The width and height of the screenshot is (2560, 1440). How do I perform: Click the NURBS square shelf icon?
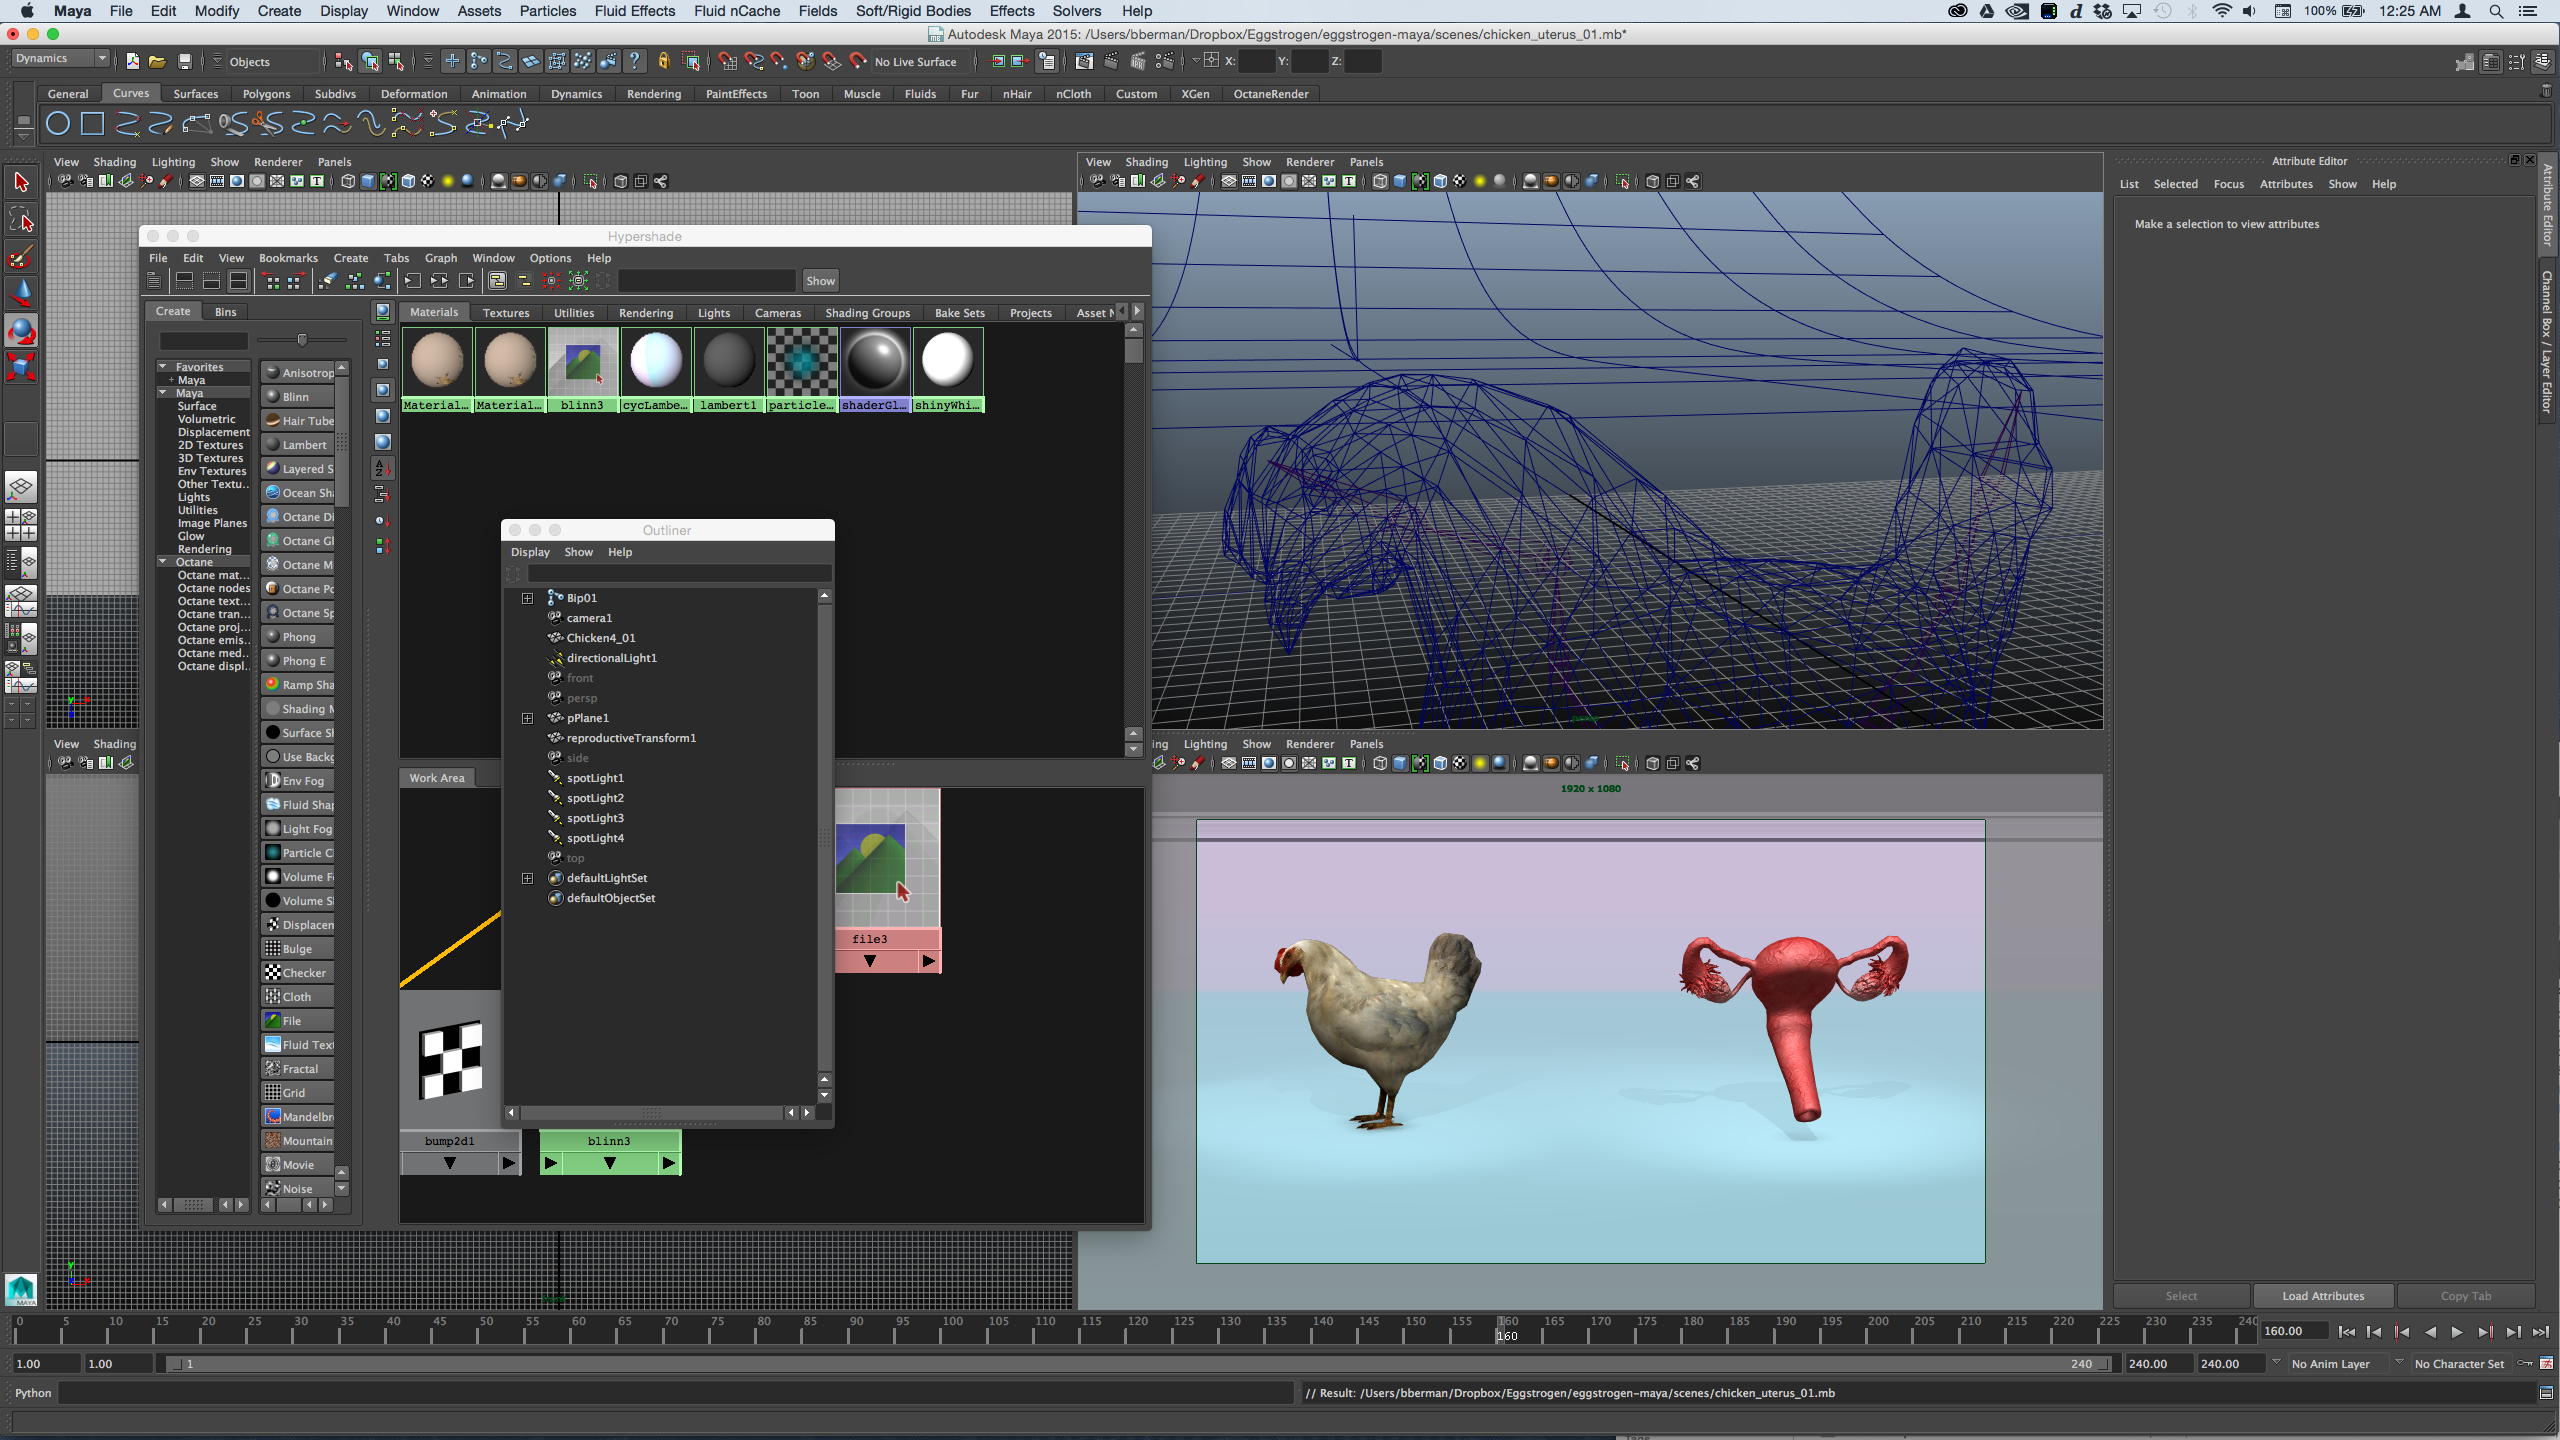coord(92,124)
